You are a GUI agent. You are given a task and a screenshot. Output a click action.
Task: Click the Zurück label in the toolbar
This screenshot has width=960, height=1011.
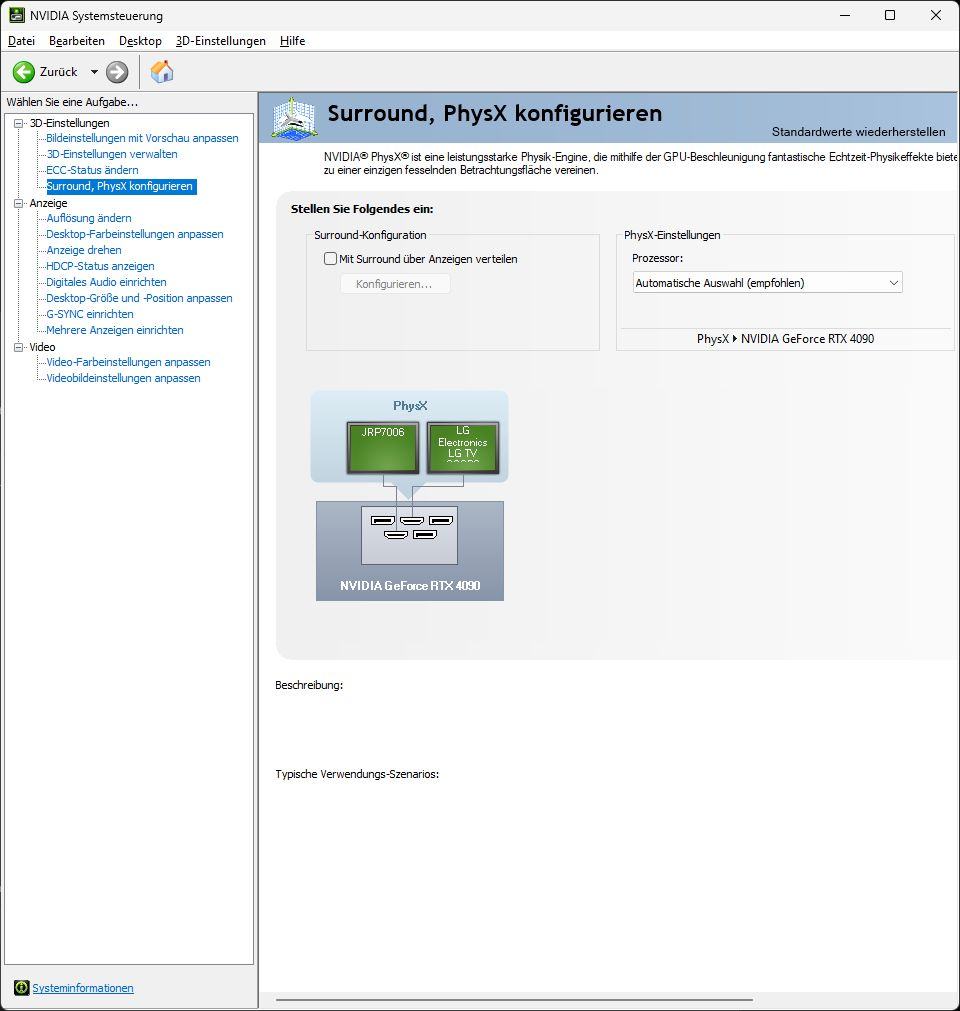coord(59,72)
